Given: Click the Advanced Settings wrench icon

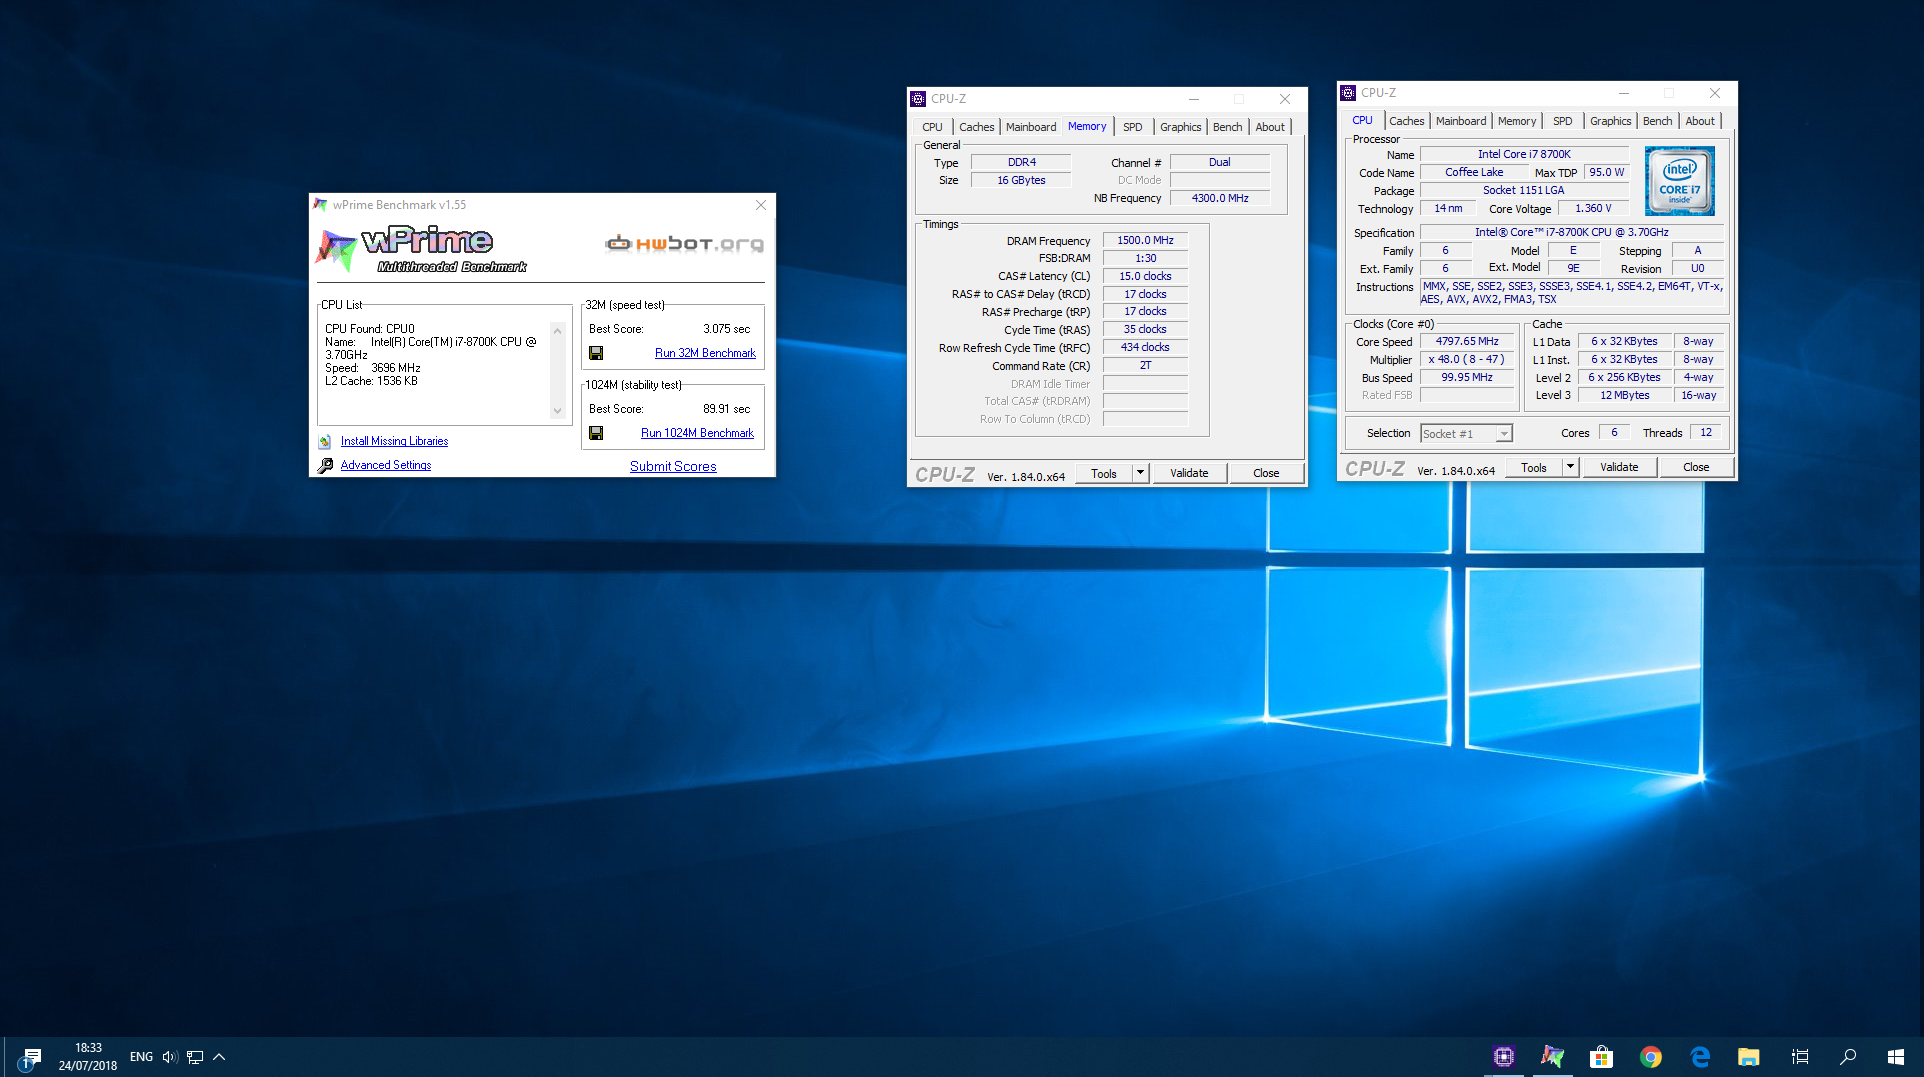Looking at the screenshot, I should coord(325,465).
